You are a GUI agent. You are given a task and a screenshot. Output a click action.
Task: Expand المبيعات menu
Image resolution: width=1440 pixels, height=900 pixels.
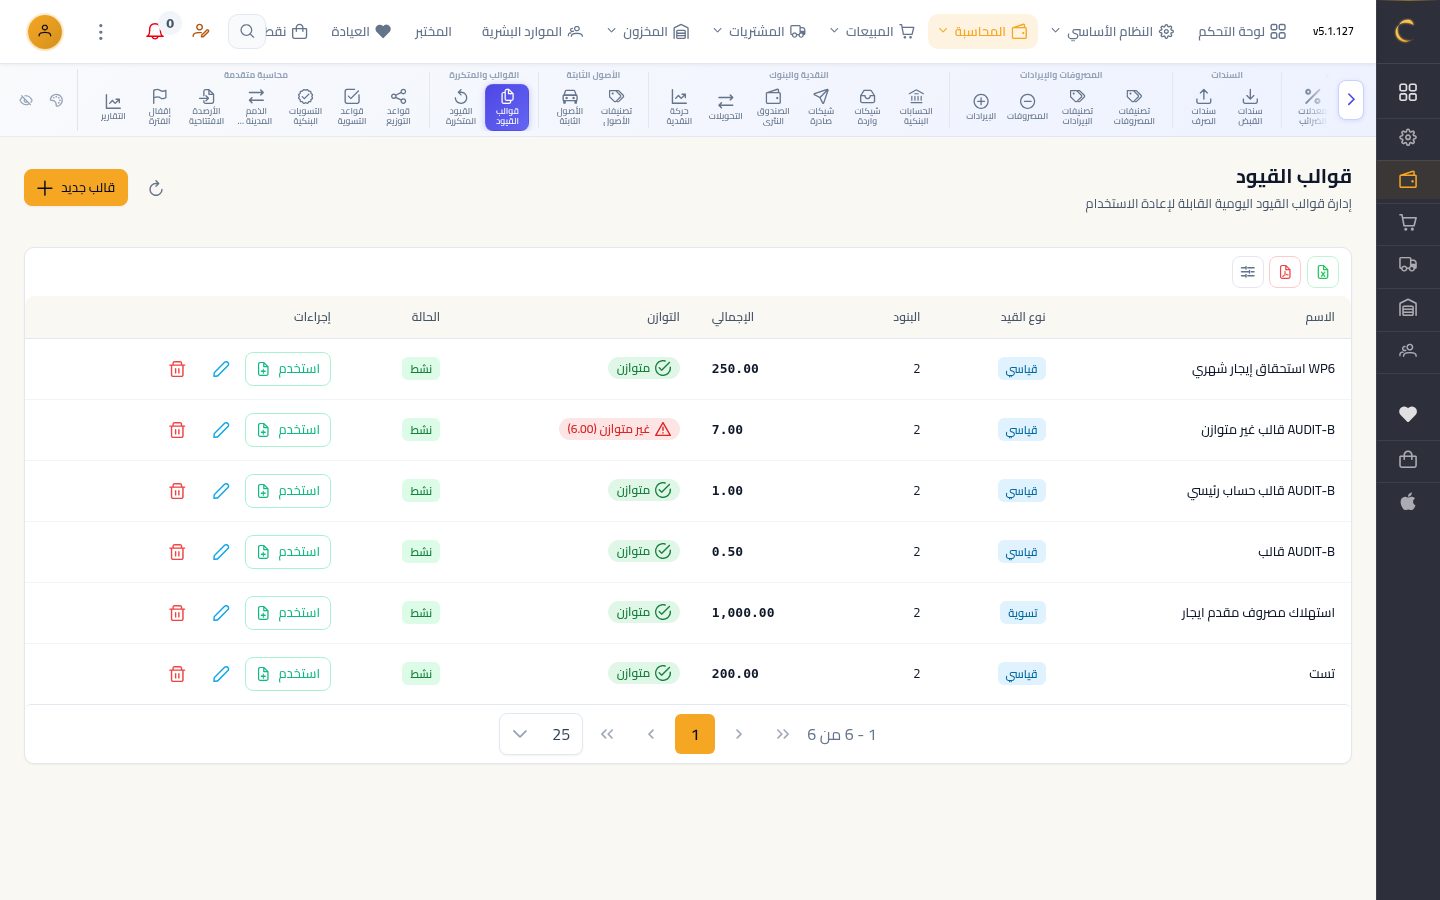(x=871, y=32)
